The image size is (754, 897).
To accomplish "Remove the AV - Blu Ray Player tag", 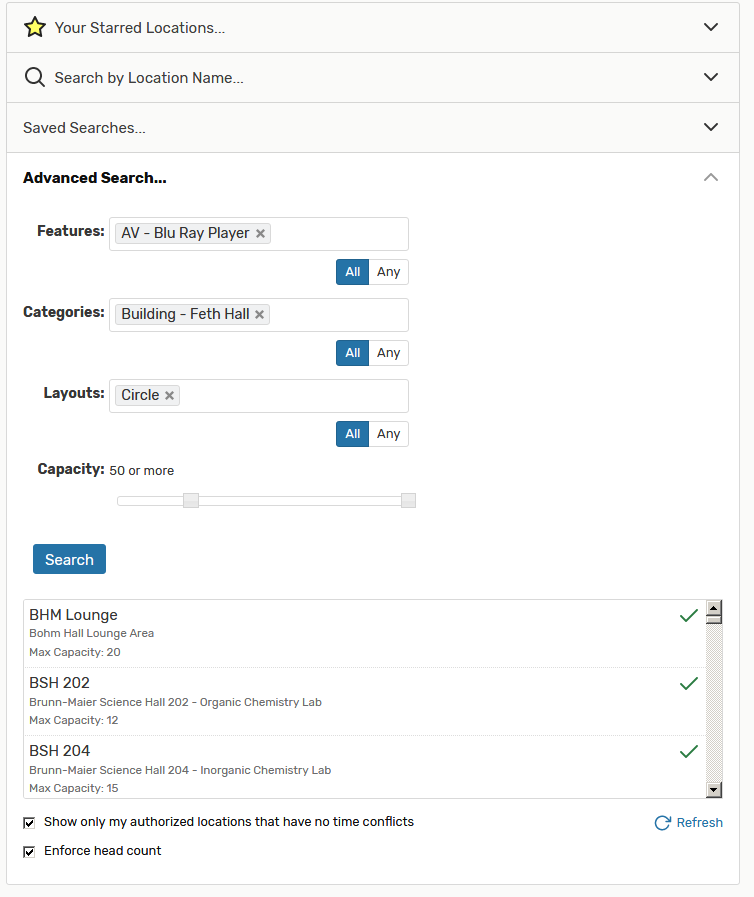I will click(x=260, y=233).
